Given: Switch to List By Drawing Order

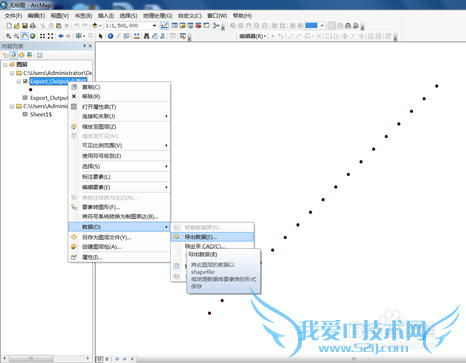Looking at the screenshot, I should 6,55.
